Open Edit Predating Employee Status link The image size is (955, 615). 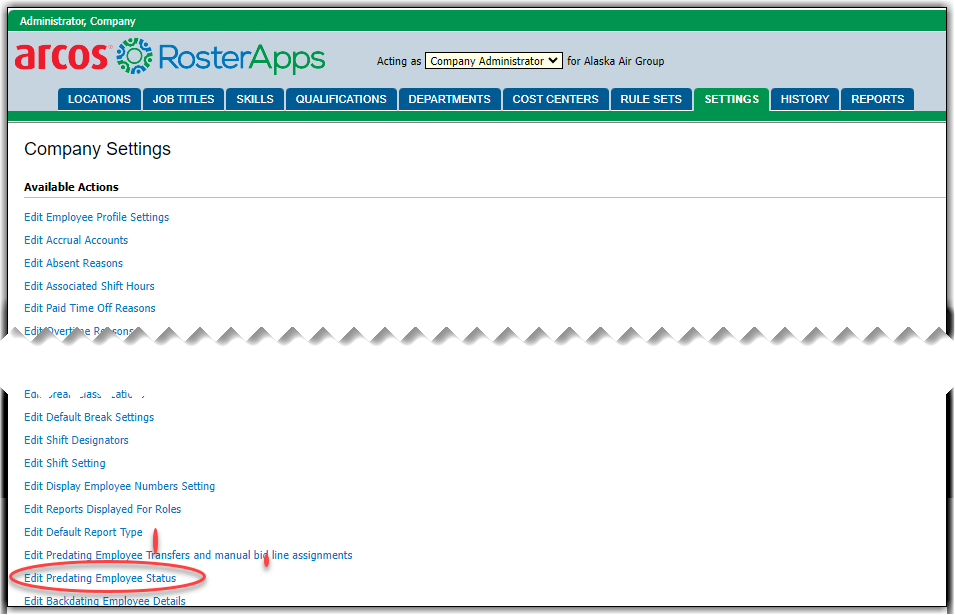point(100,578)
